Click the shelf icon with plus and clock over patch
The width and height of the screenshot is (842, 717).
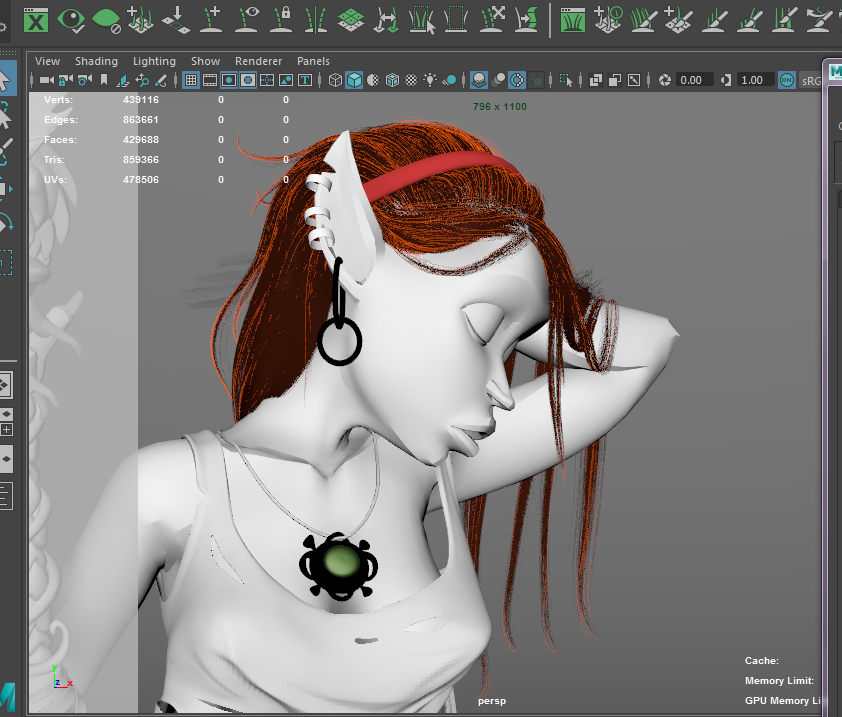[608, 20]
